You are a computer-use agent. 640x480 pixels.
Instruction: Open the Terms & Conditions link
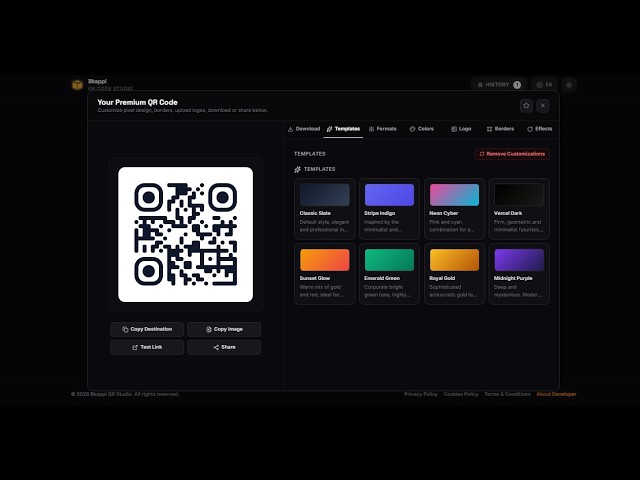[507, 394]
